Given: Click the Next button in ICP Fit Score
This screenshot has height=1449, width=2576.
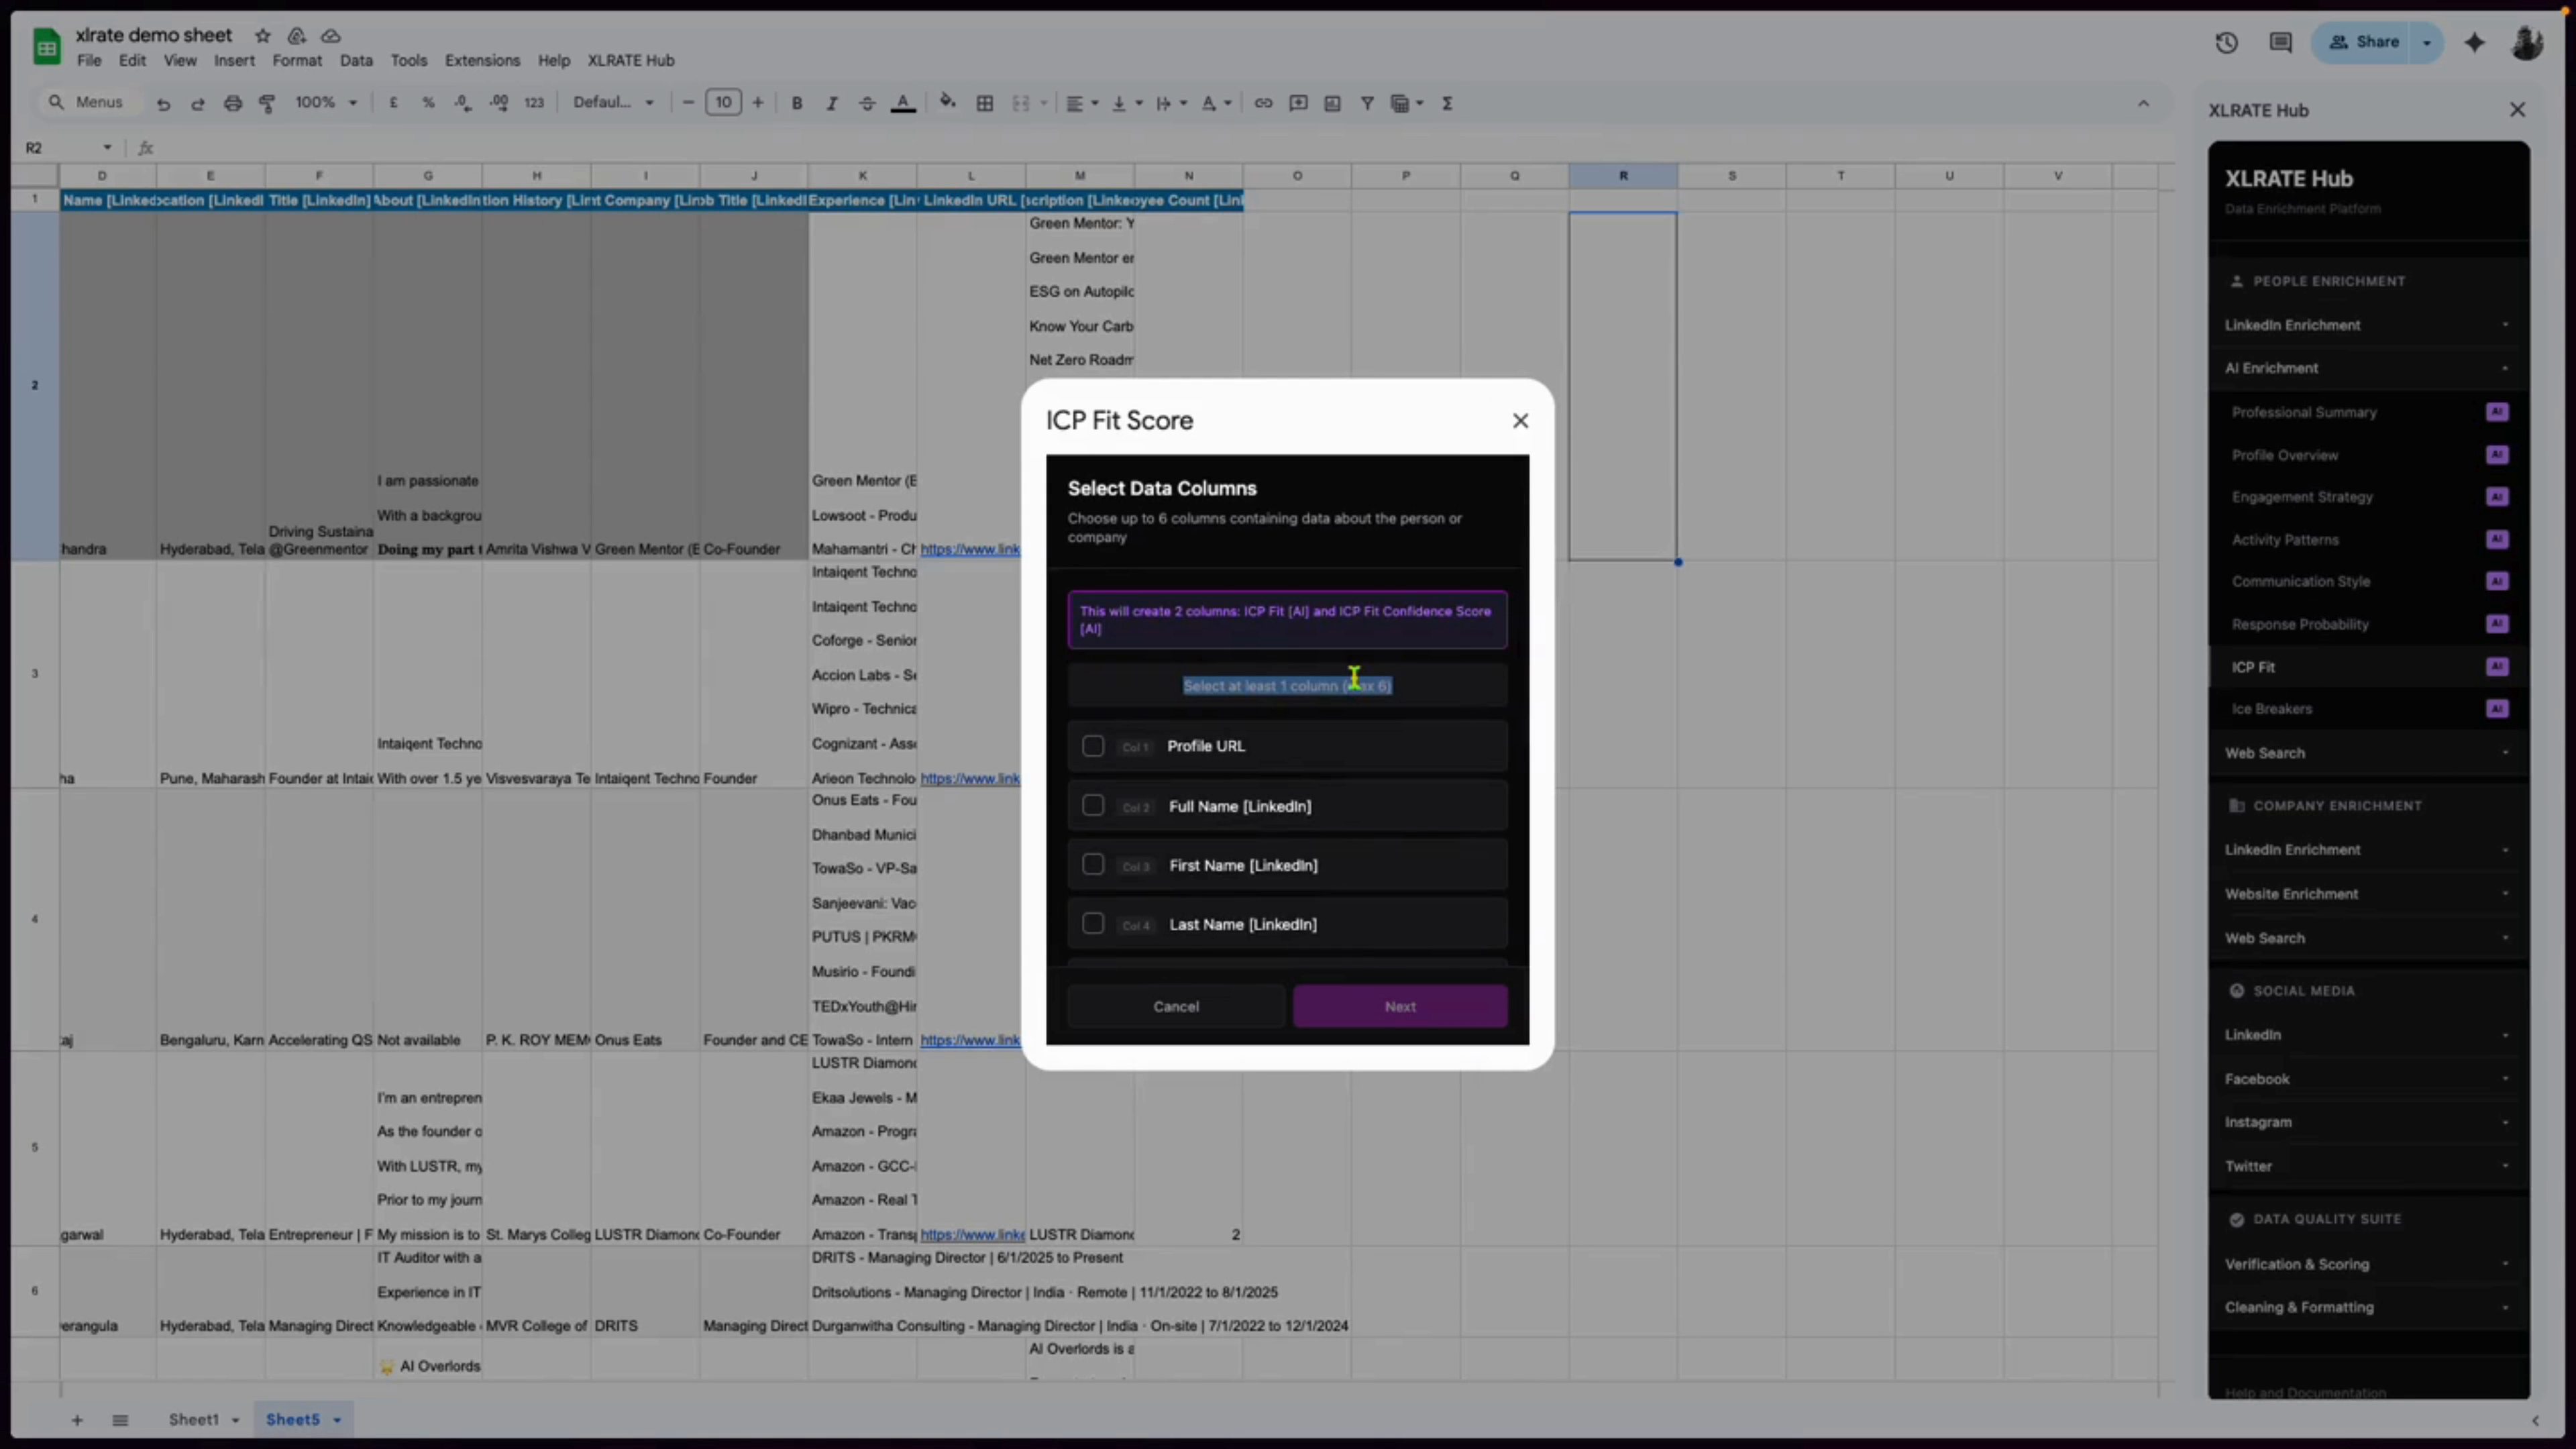Looking at the screenshot, I should (1400, 1006).
